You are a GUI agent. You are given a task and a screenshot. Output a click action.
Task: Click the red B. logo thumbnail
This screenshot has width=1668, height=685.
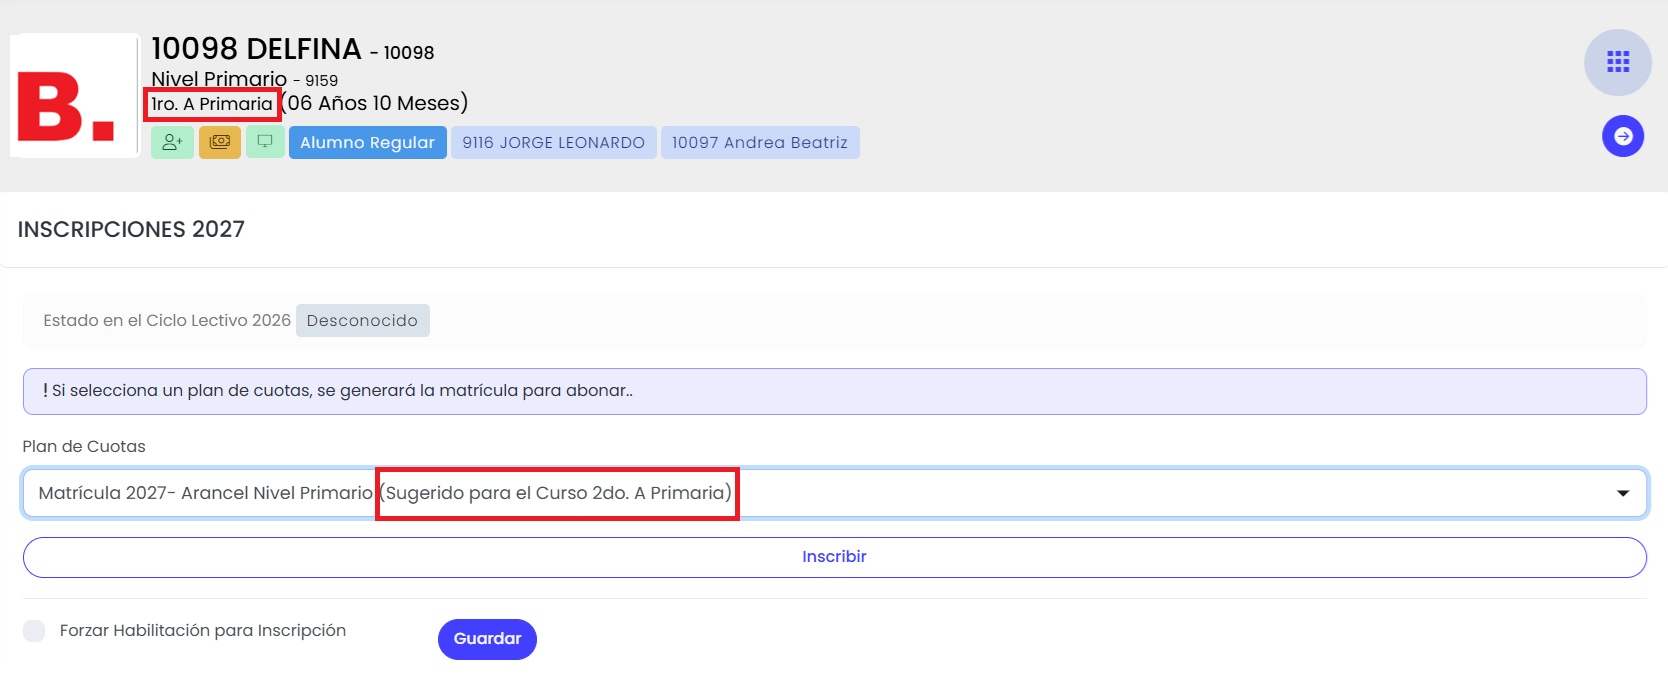pyautogui.click(x=74, y=96)
